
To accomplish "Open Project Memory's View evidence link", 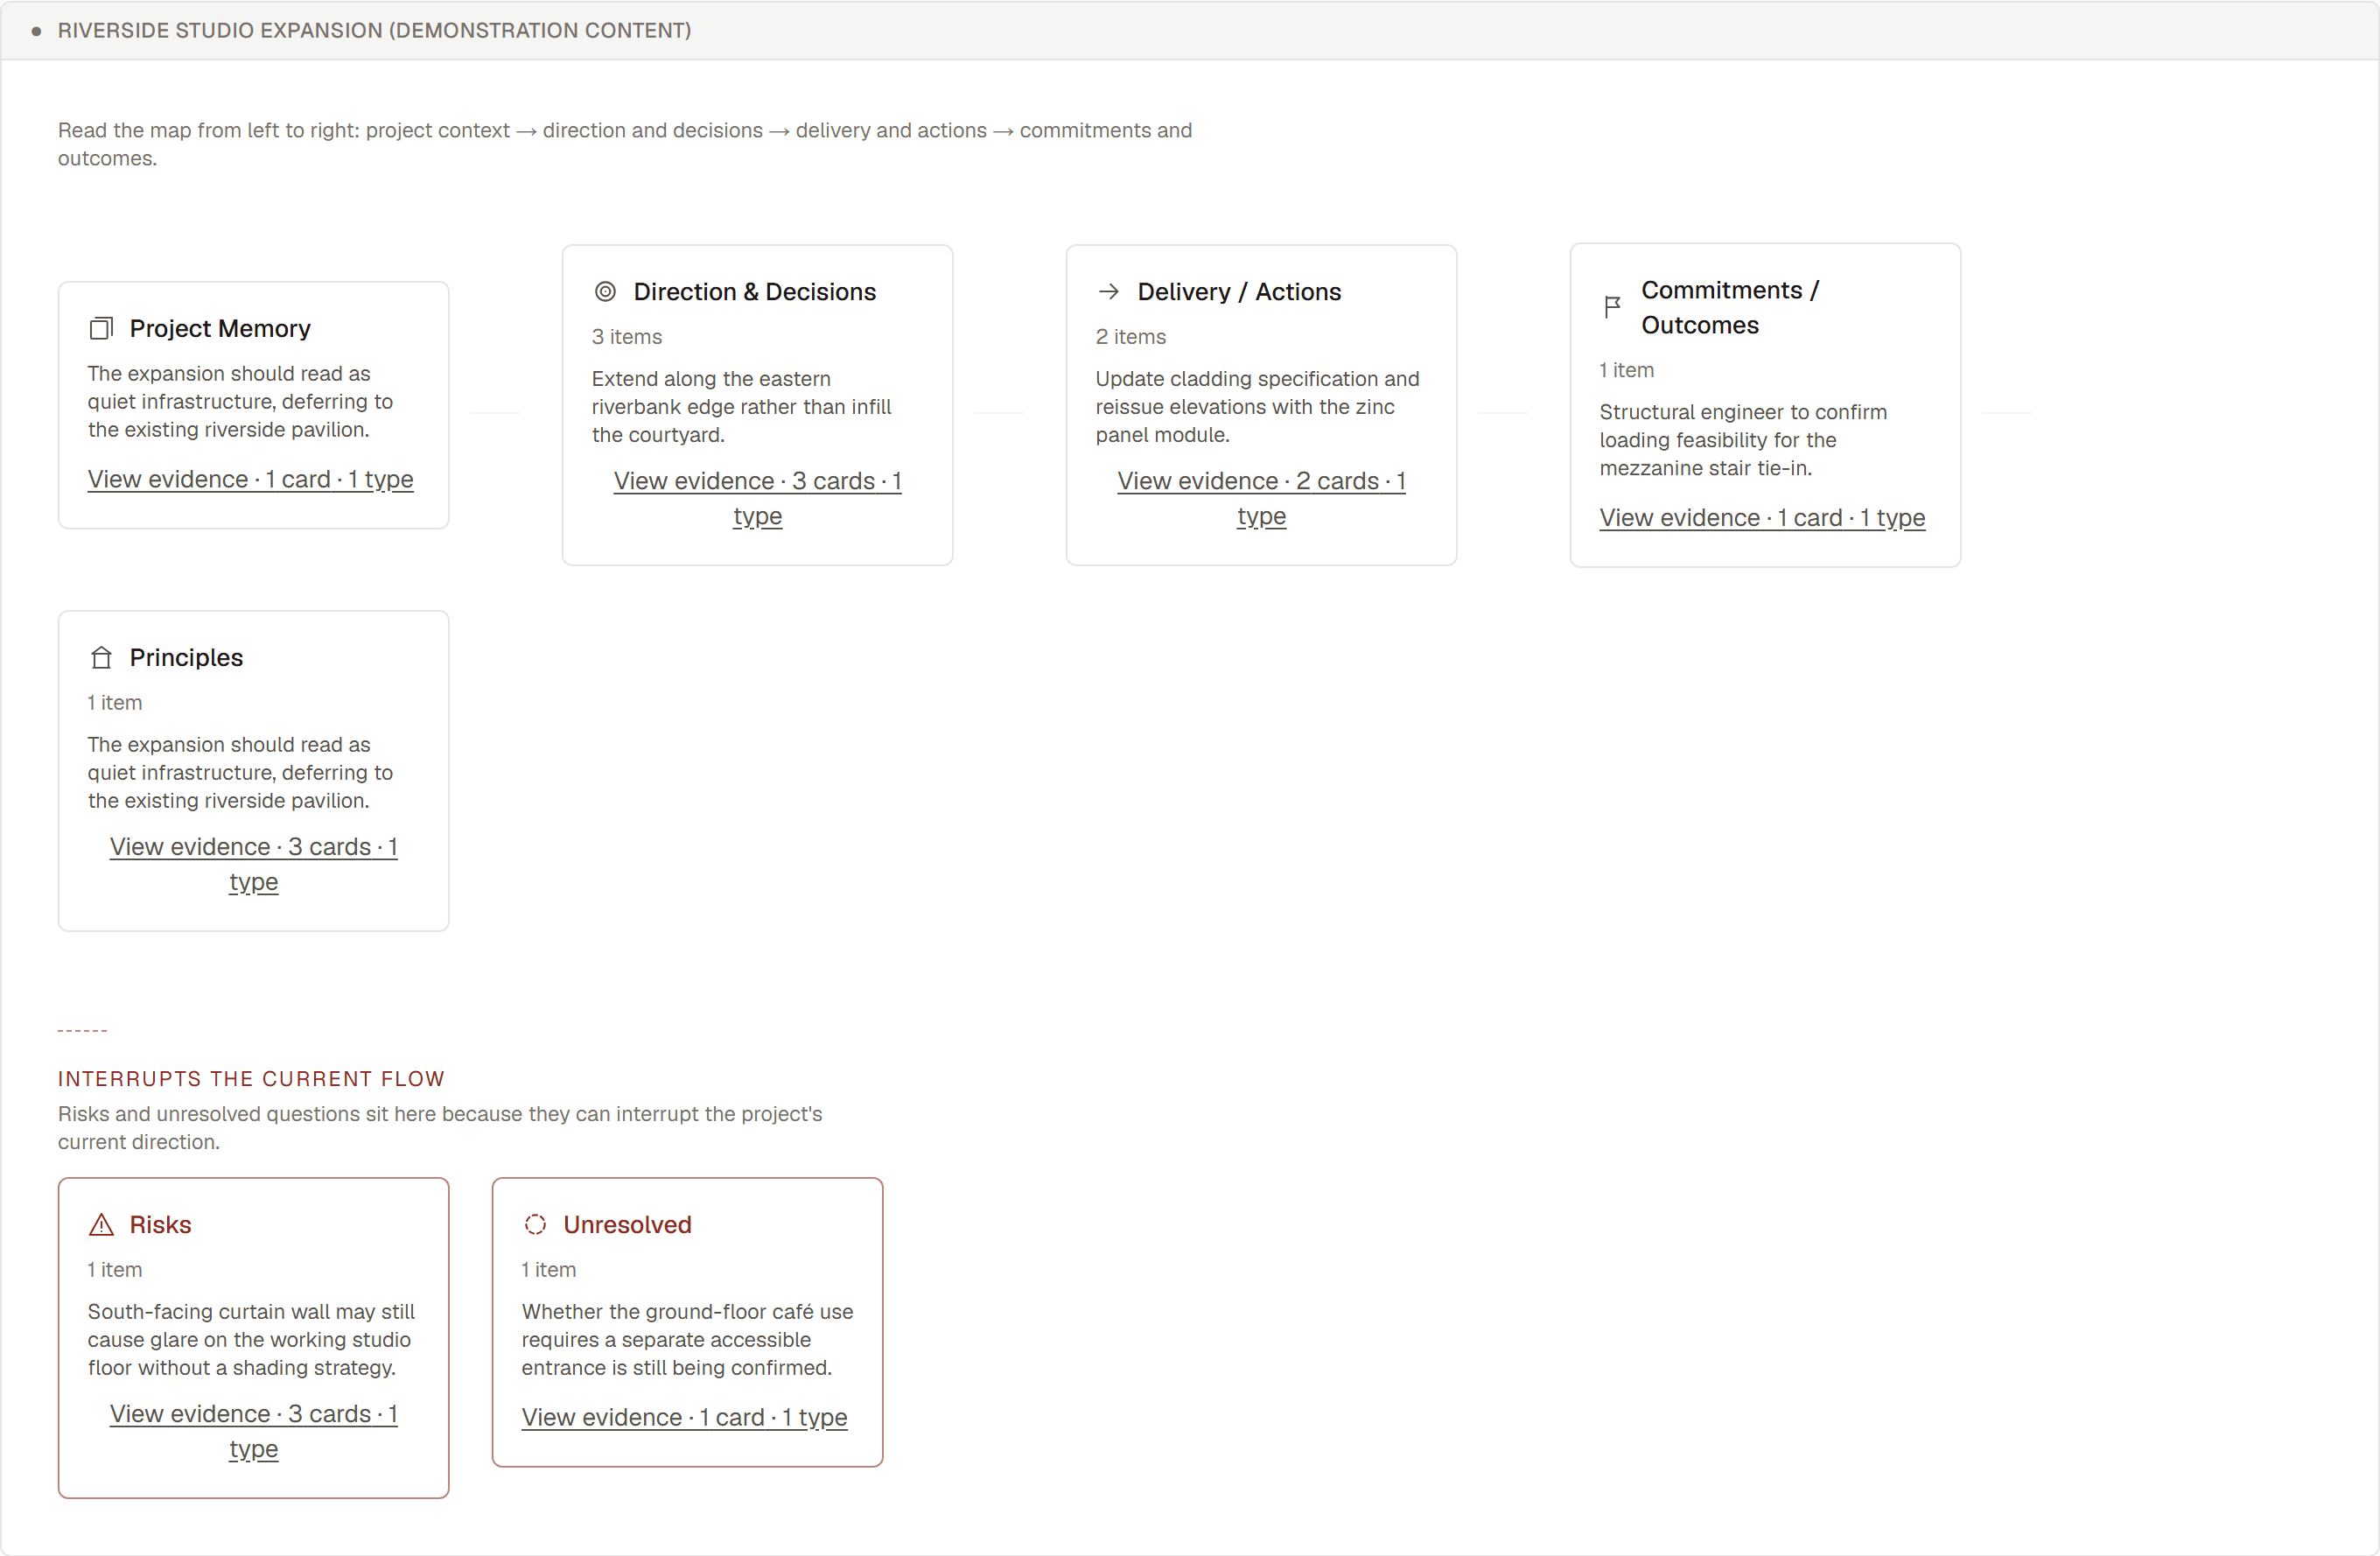I will (250, 479).
